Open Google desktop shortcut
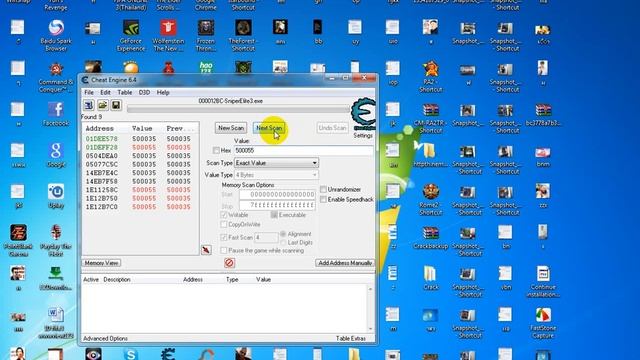 tap(56, 155)
